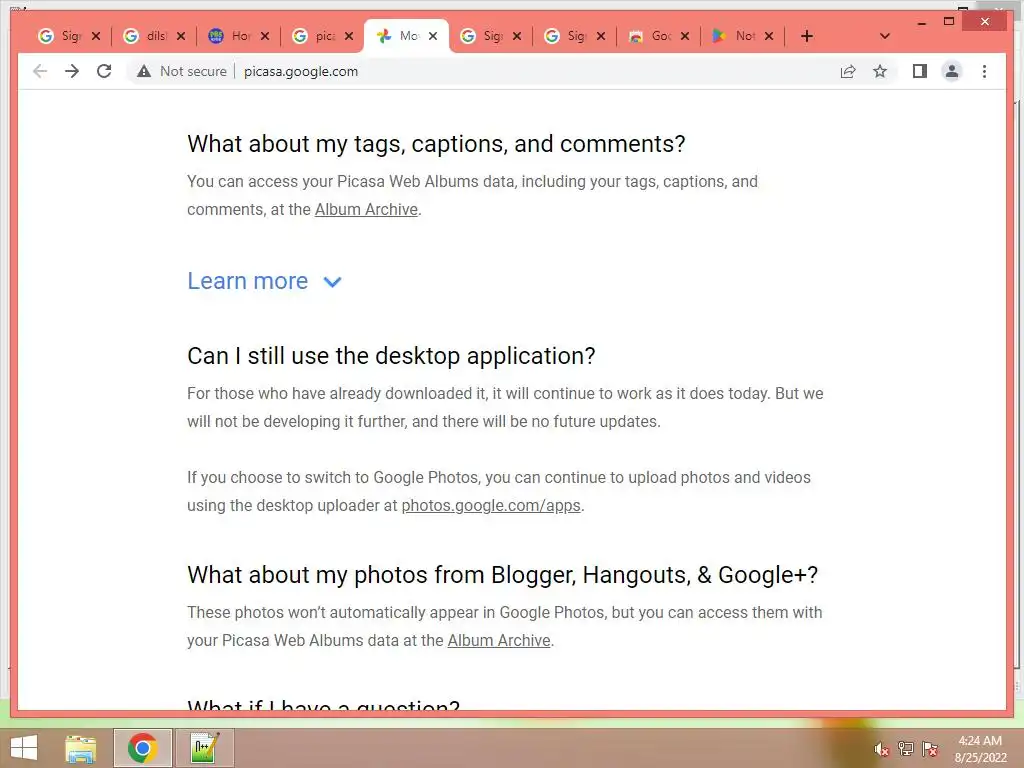The image size is (1024, 768).
Task: Click the desktop application question heading
Action: [391, 356]
